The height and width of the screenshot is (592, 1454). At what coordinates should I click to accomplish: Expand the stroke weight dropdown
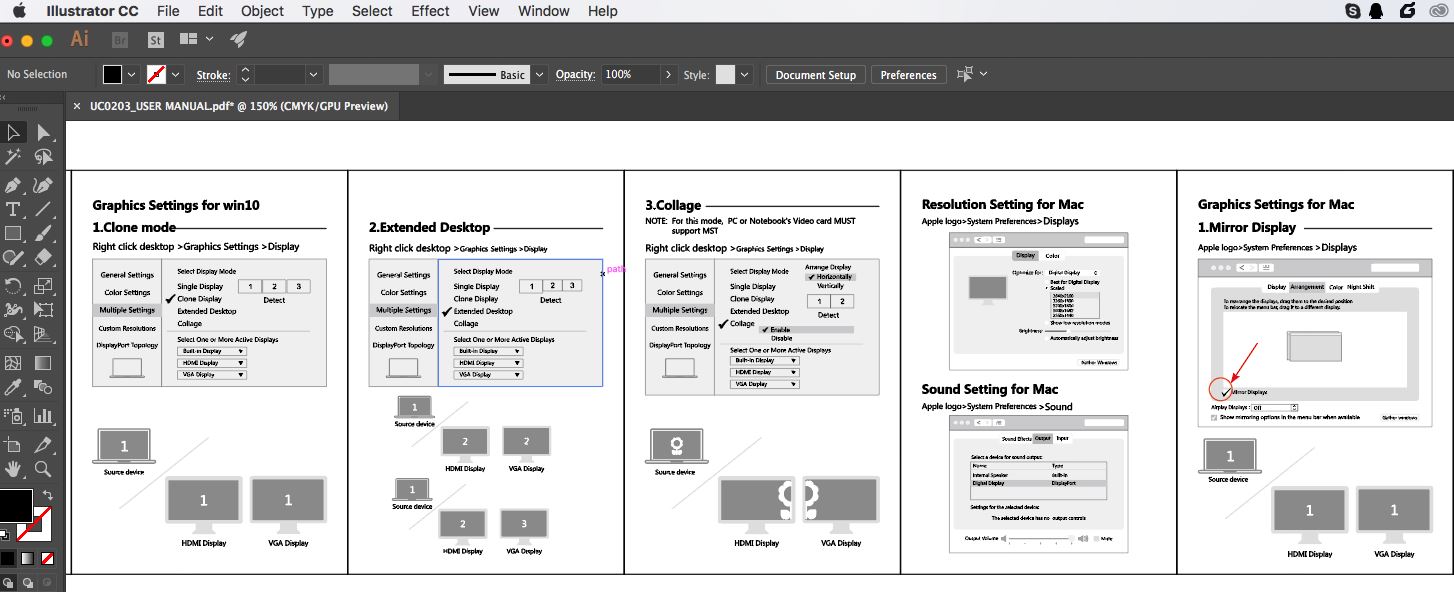(313, 75)
